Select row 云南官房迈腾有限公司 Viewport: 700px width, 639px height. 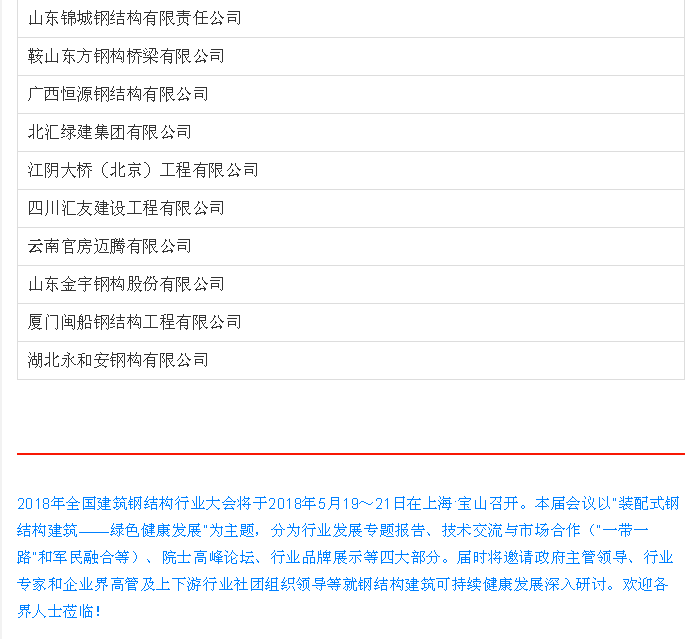[x=350, y=246]
